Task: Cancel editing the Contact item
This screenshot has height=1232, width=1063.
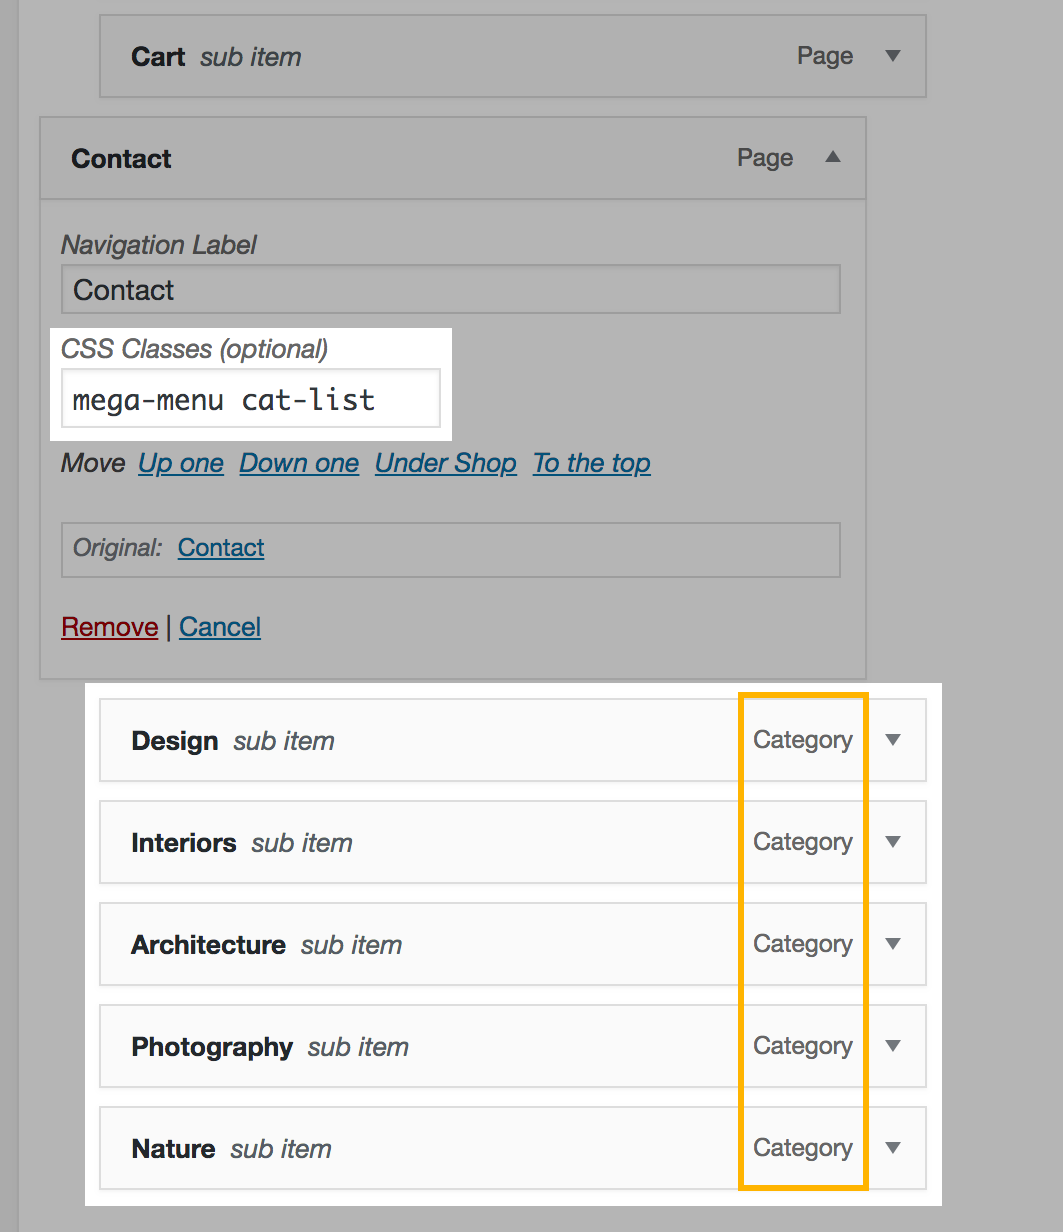Action: [220, 627]
